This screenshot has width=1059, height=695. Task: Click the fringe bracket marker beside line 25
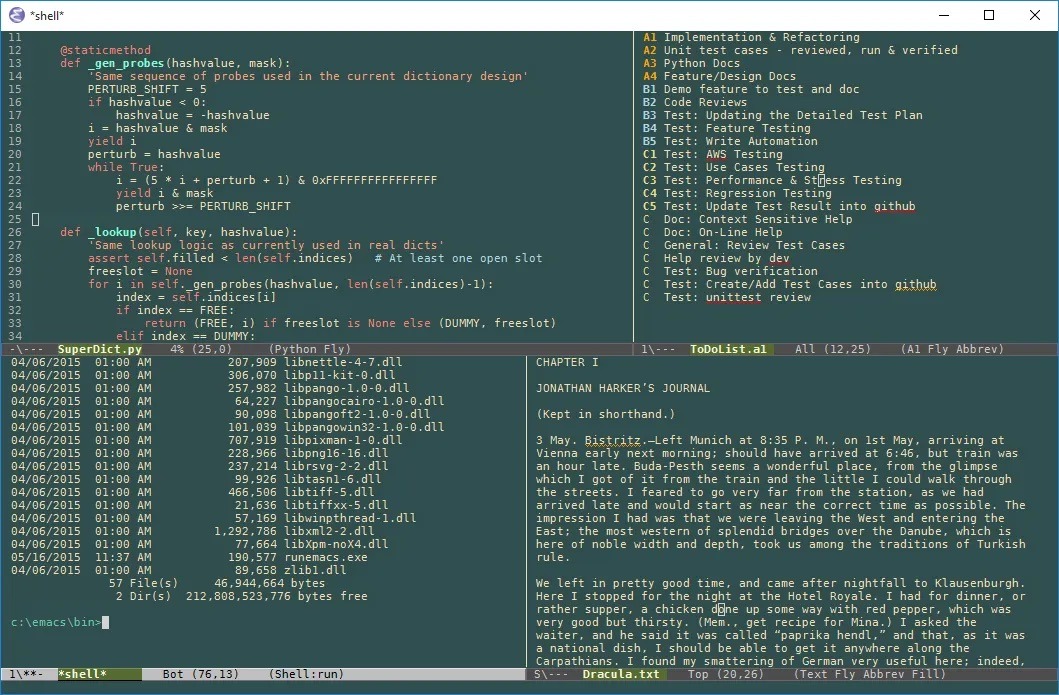35,218
